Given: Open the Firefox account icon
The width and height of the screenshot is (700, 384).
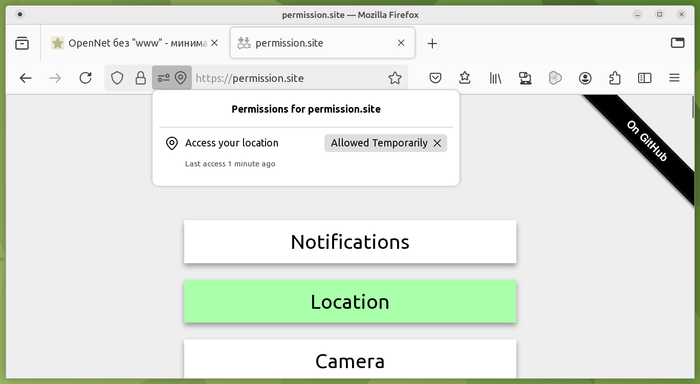Looking at the screenshot, I should click(585, 78).
